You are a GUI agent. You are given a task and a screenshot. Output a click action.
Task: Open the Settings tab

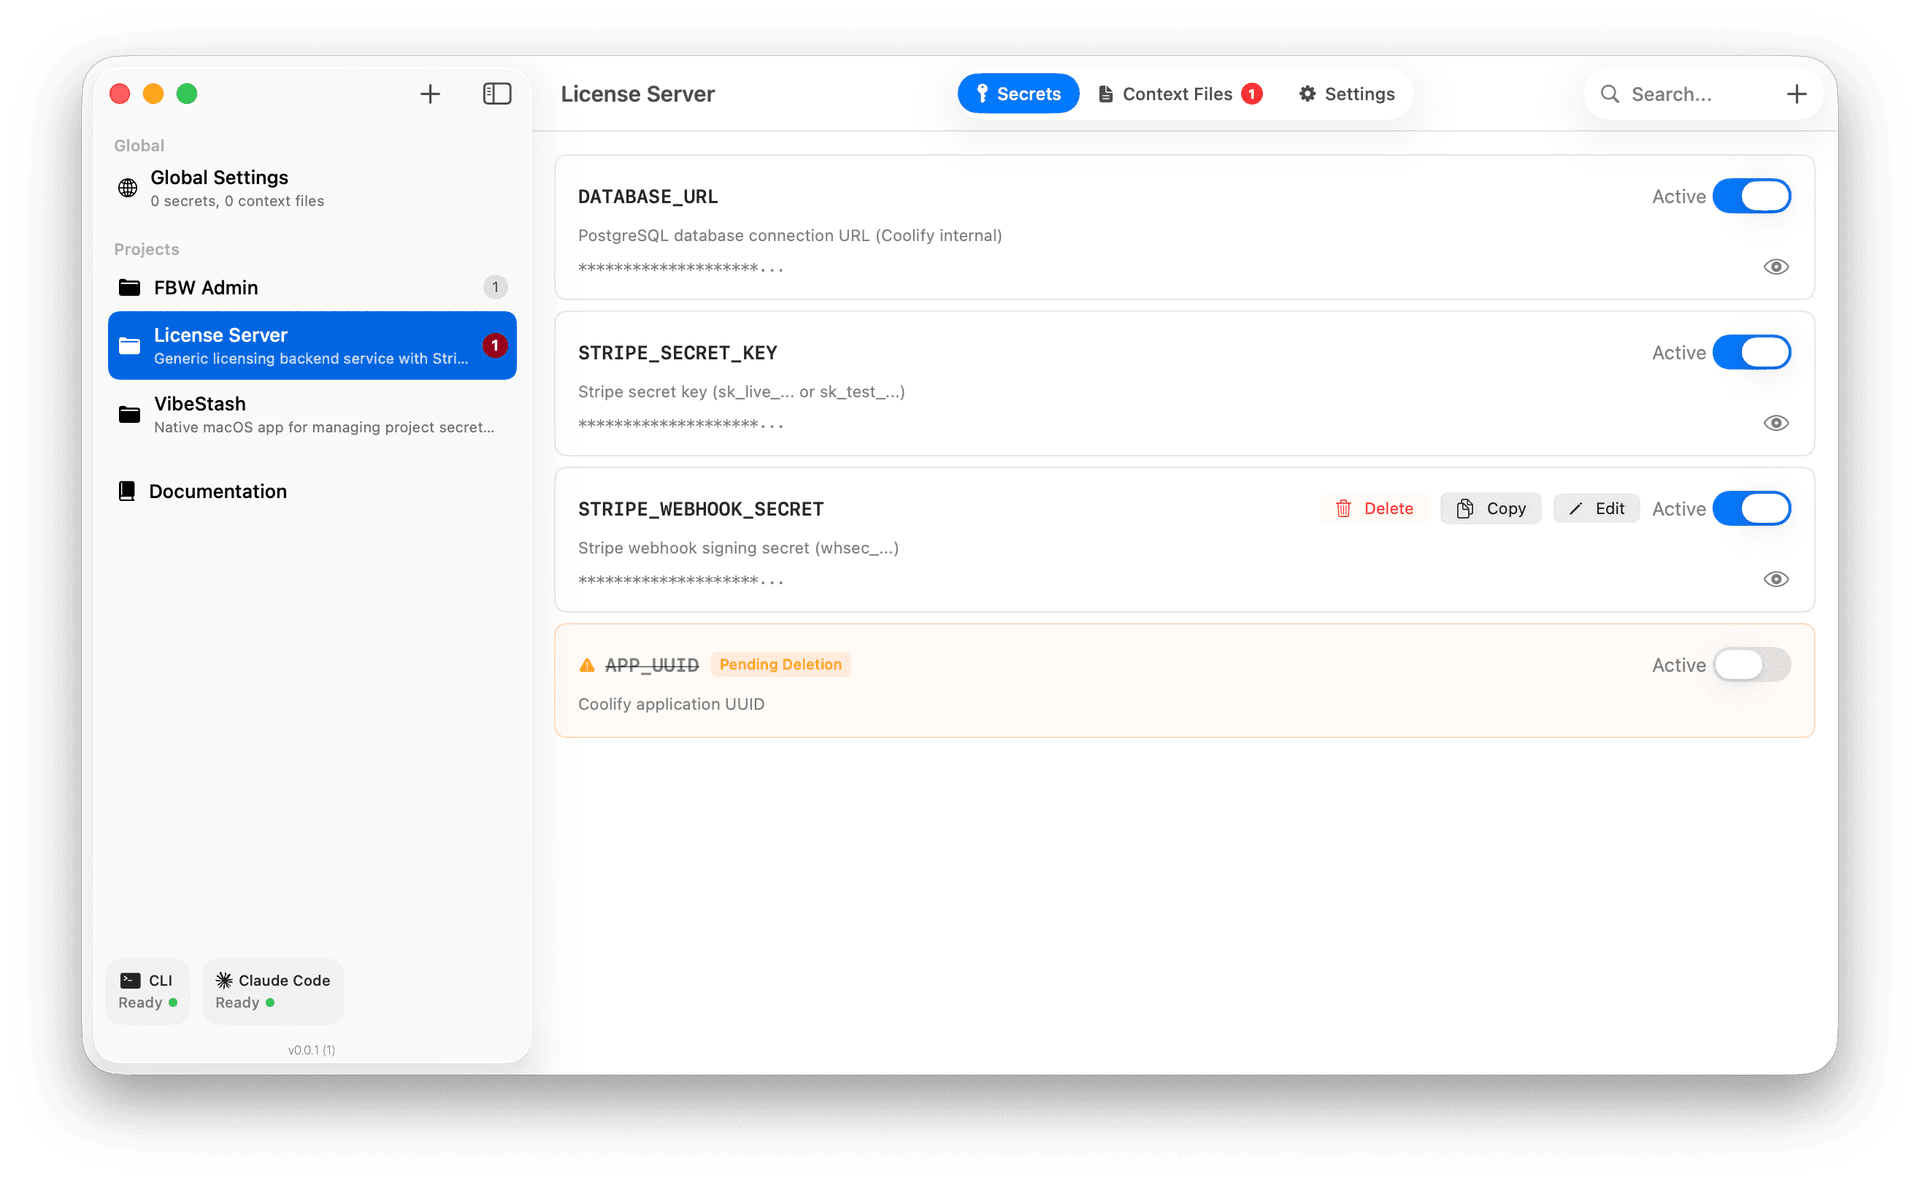(1346, 93)
